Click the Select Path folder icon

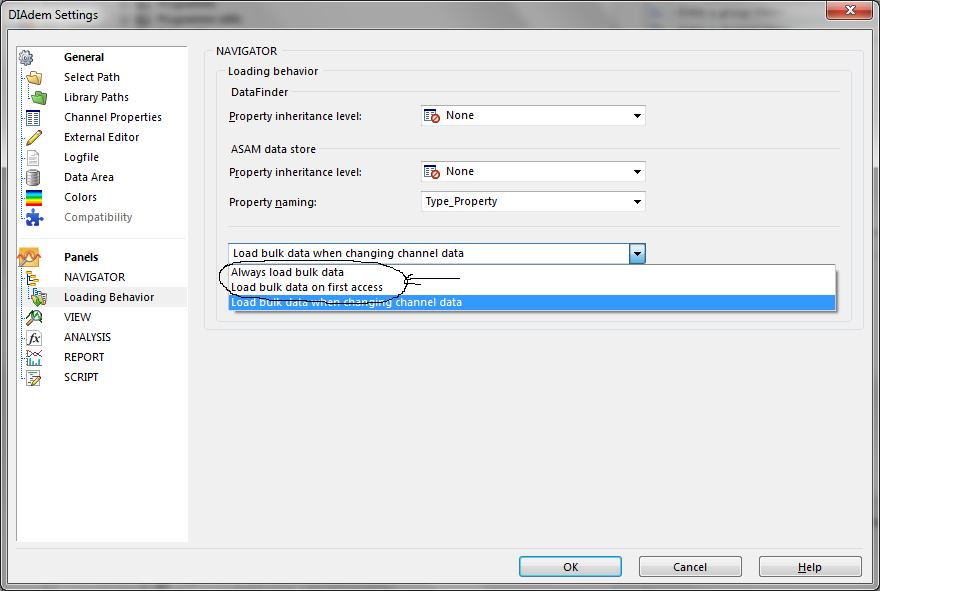click(x=35, y=78)
